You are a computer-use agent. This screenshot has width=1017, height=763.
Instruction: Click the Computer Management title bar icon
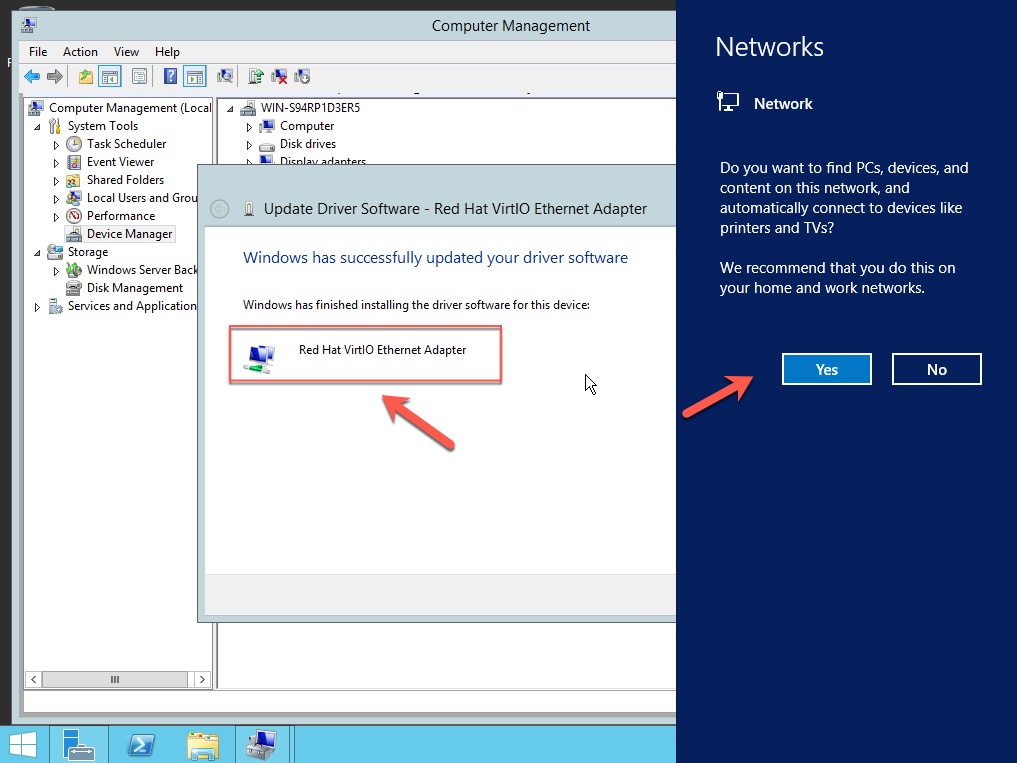29,25
